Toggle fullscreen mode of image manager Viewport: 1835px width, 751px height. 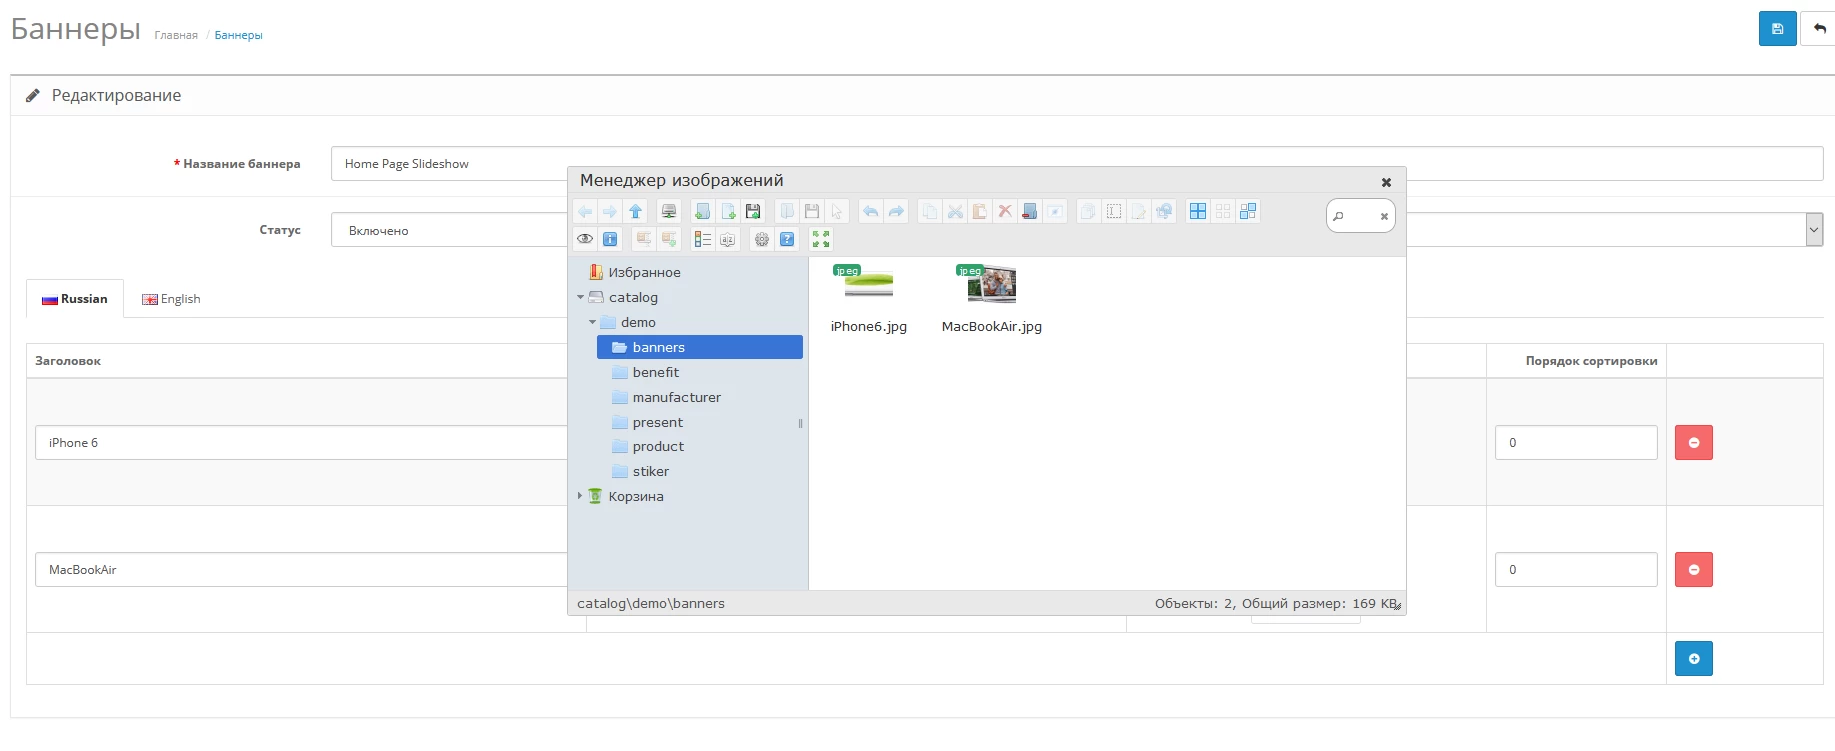[821, 239]
